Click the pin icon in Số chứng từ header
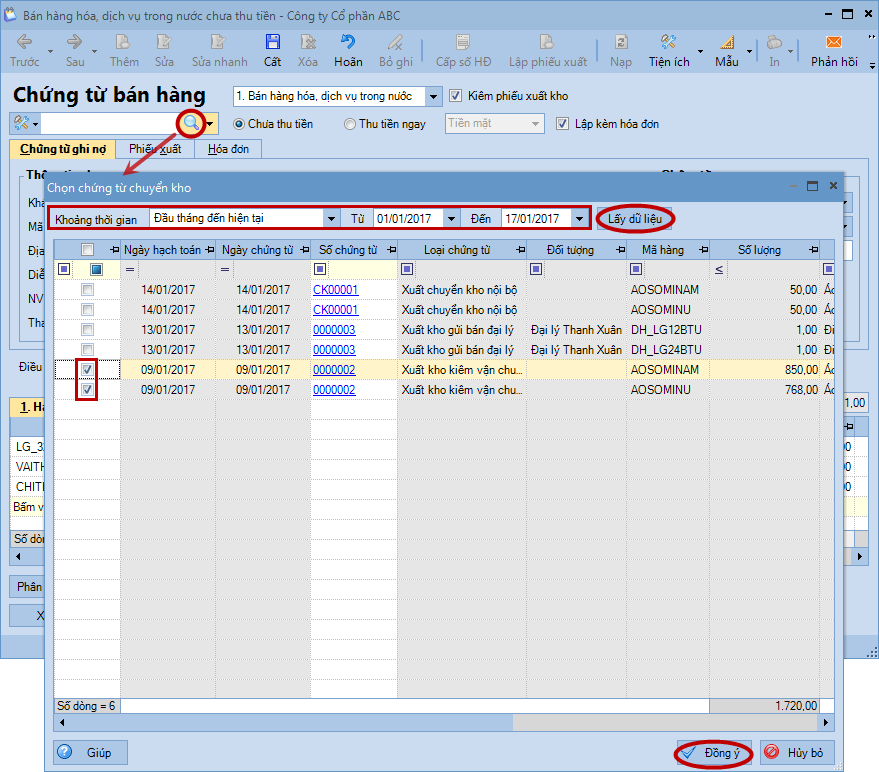 (x=391, y=250)
